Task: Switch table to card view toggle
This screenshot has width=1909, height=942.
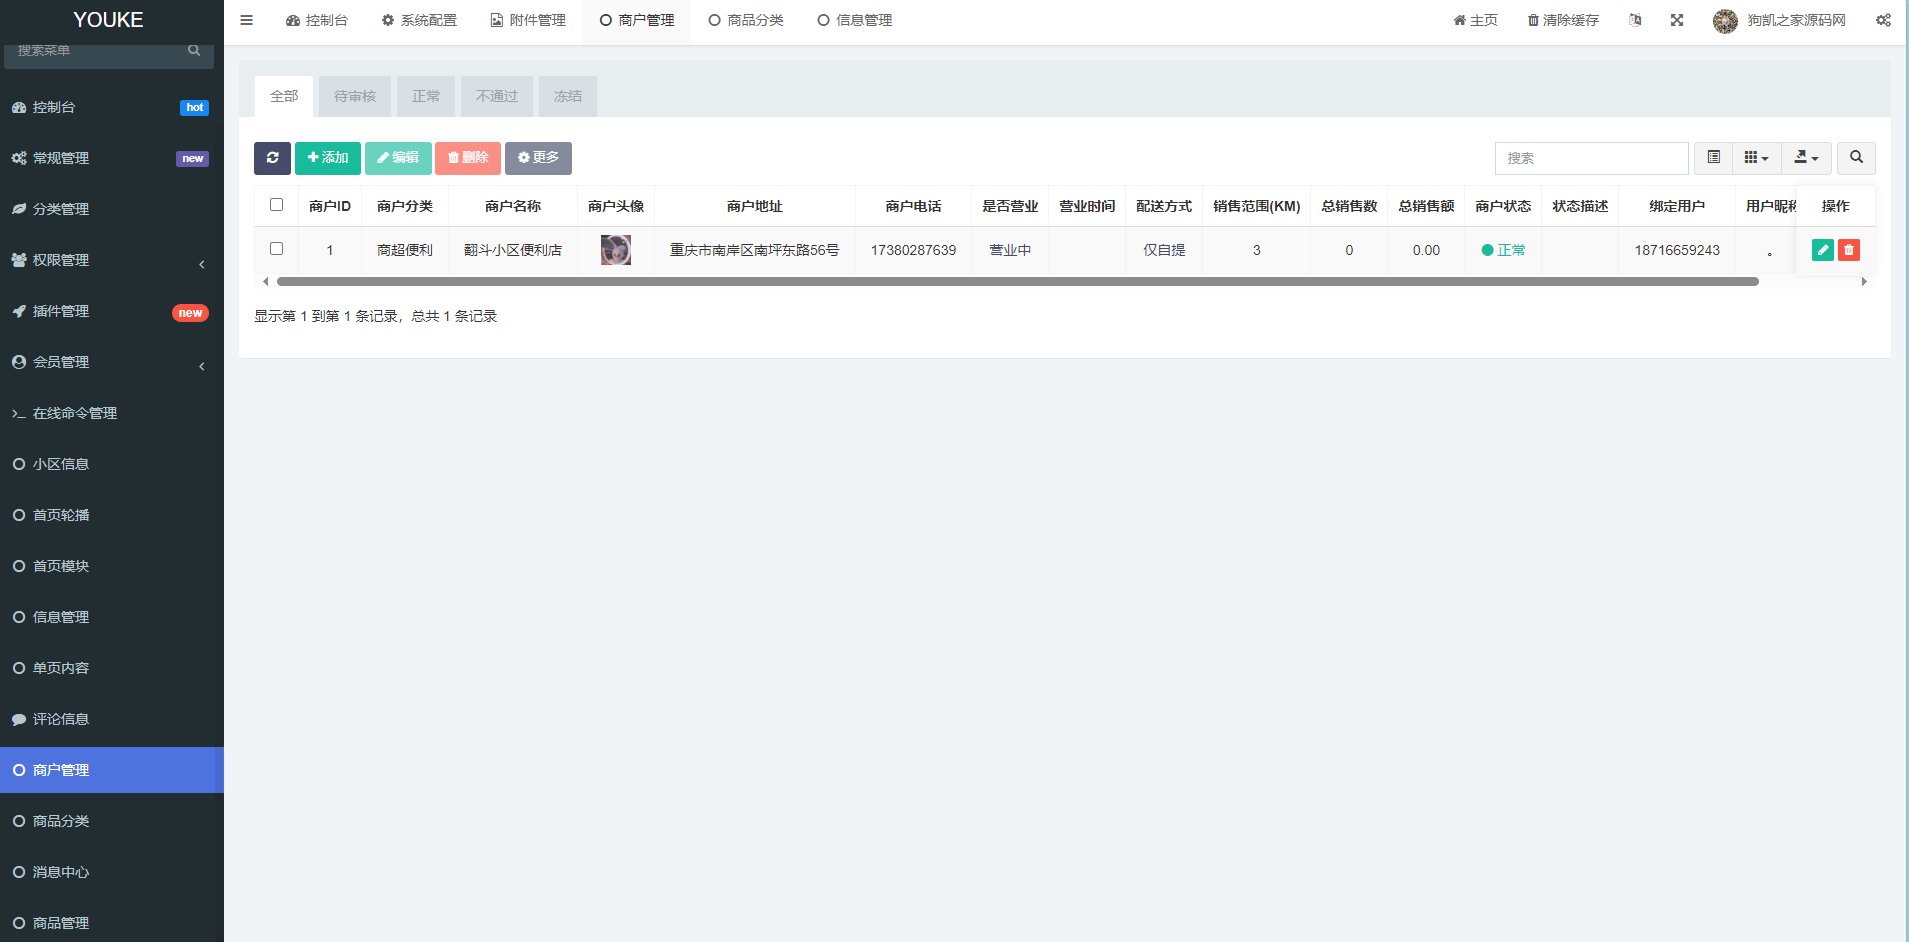Action: coord(1713,158)
